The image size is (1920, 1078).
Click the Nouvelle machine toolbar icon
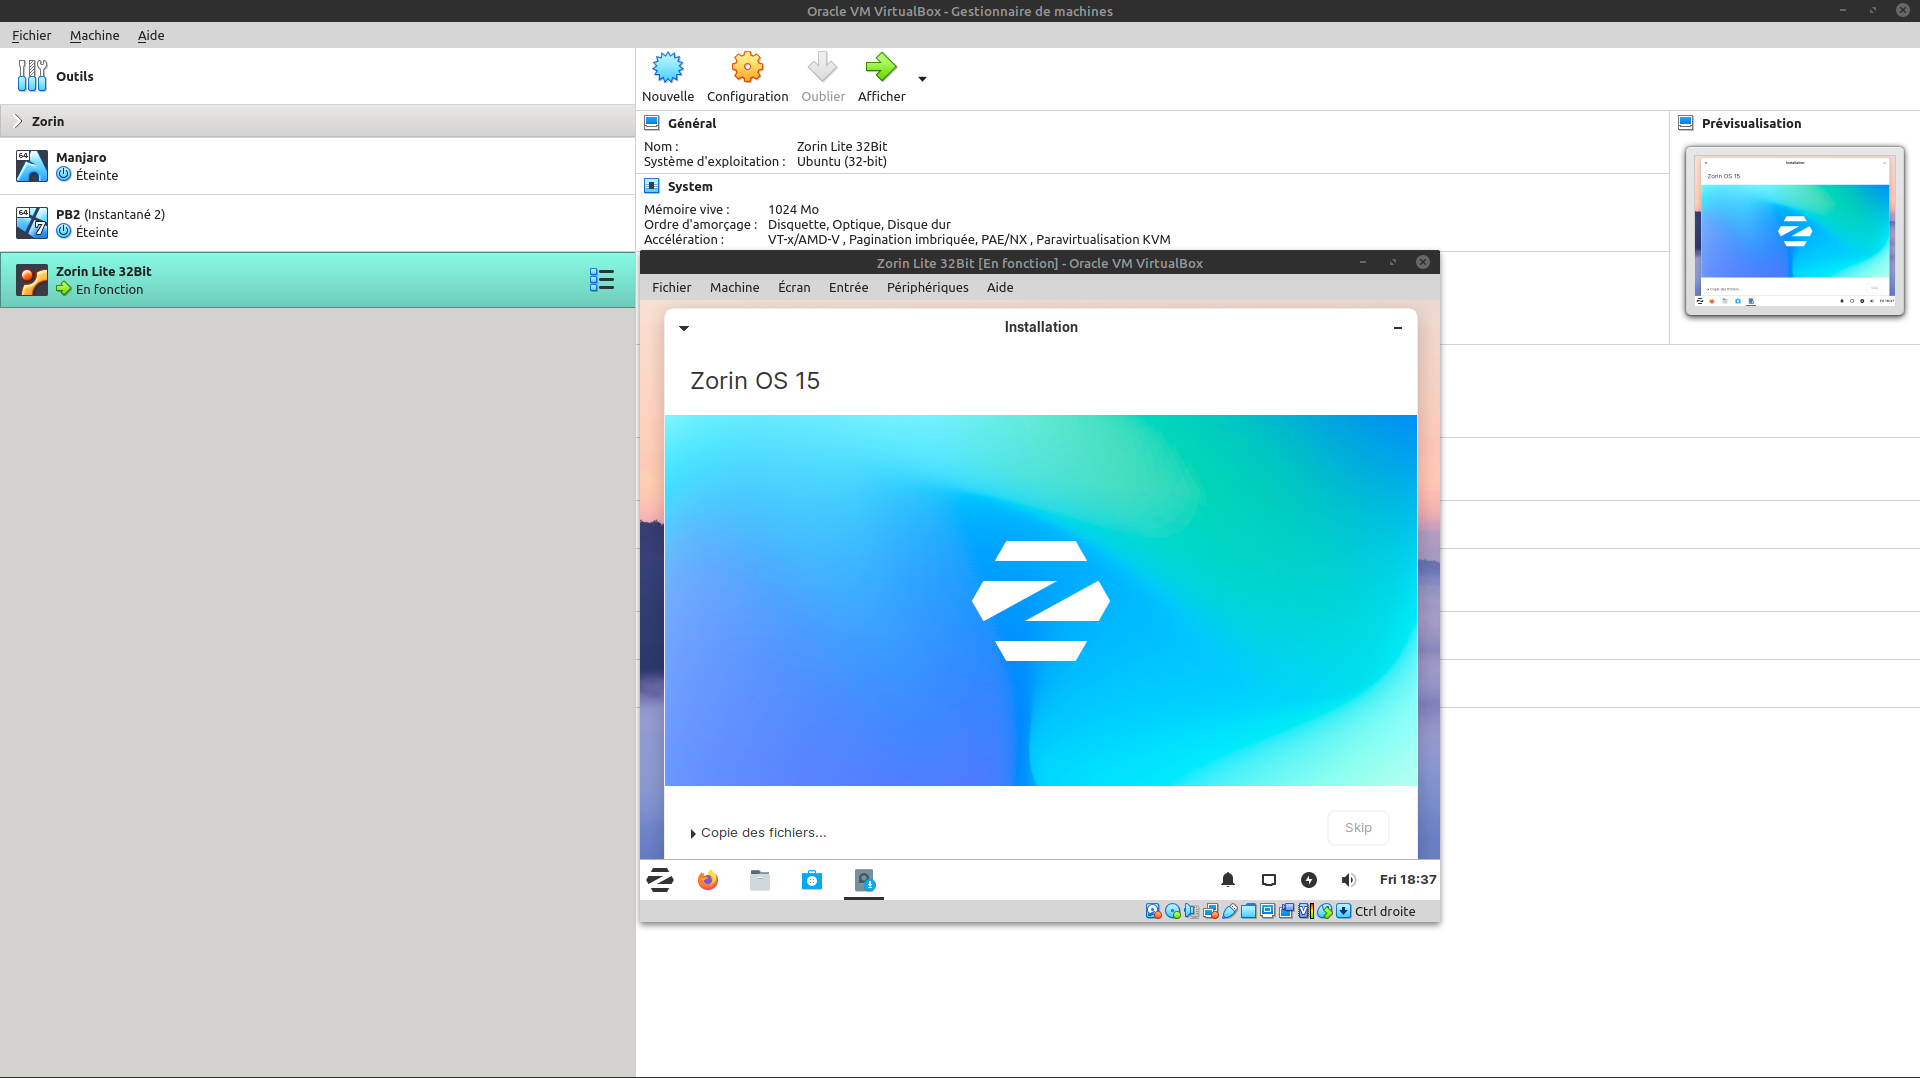[667, 68]
